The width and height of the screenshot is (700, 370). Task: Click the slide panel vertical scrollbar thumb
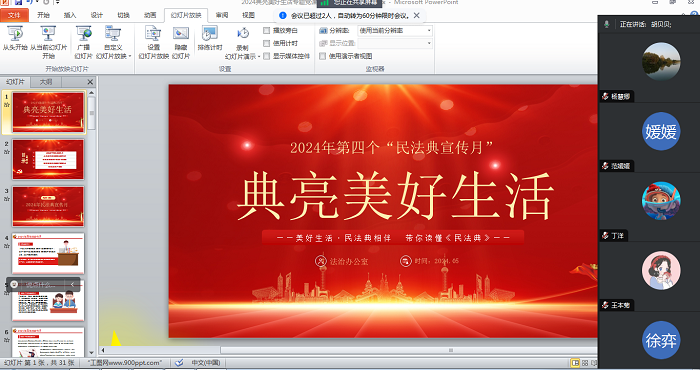(92, 113)
